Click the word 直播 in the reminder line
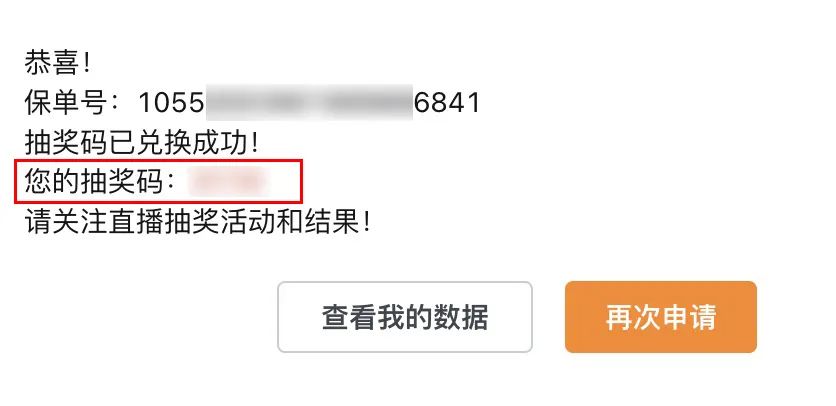The image size is (836, 406). click(135, 222)
